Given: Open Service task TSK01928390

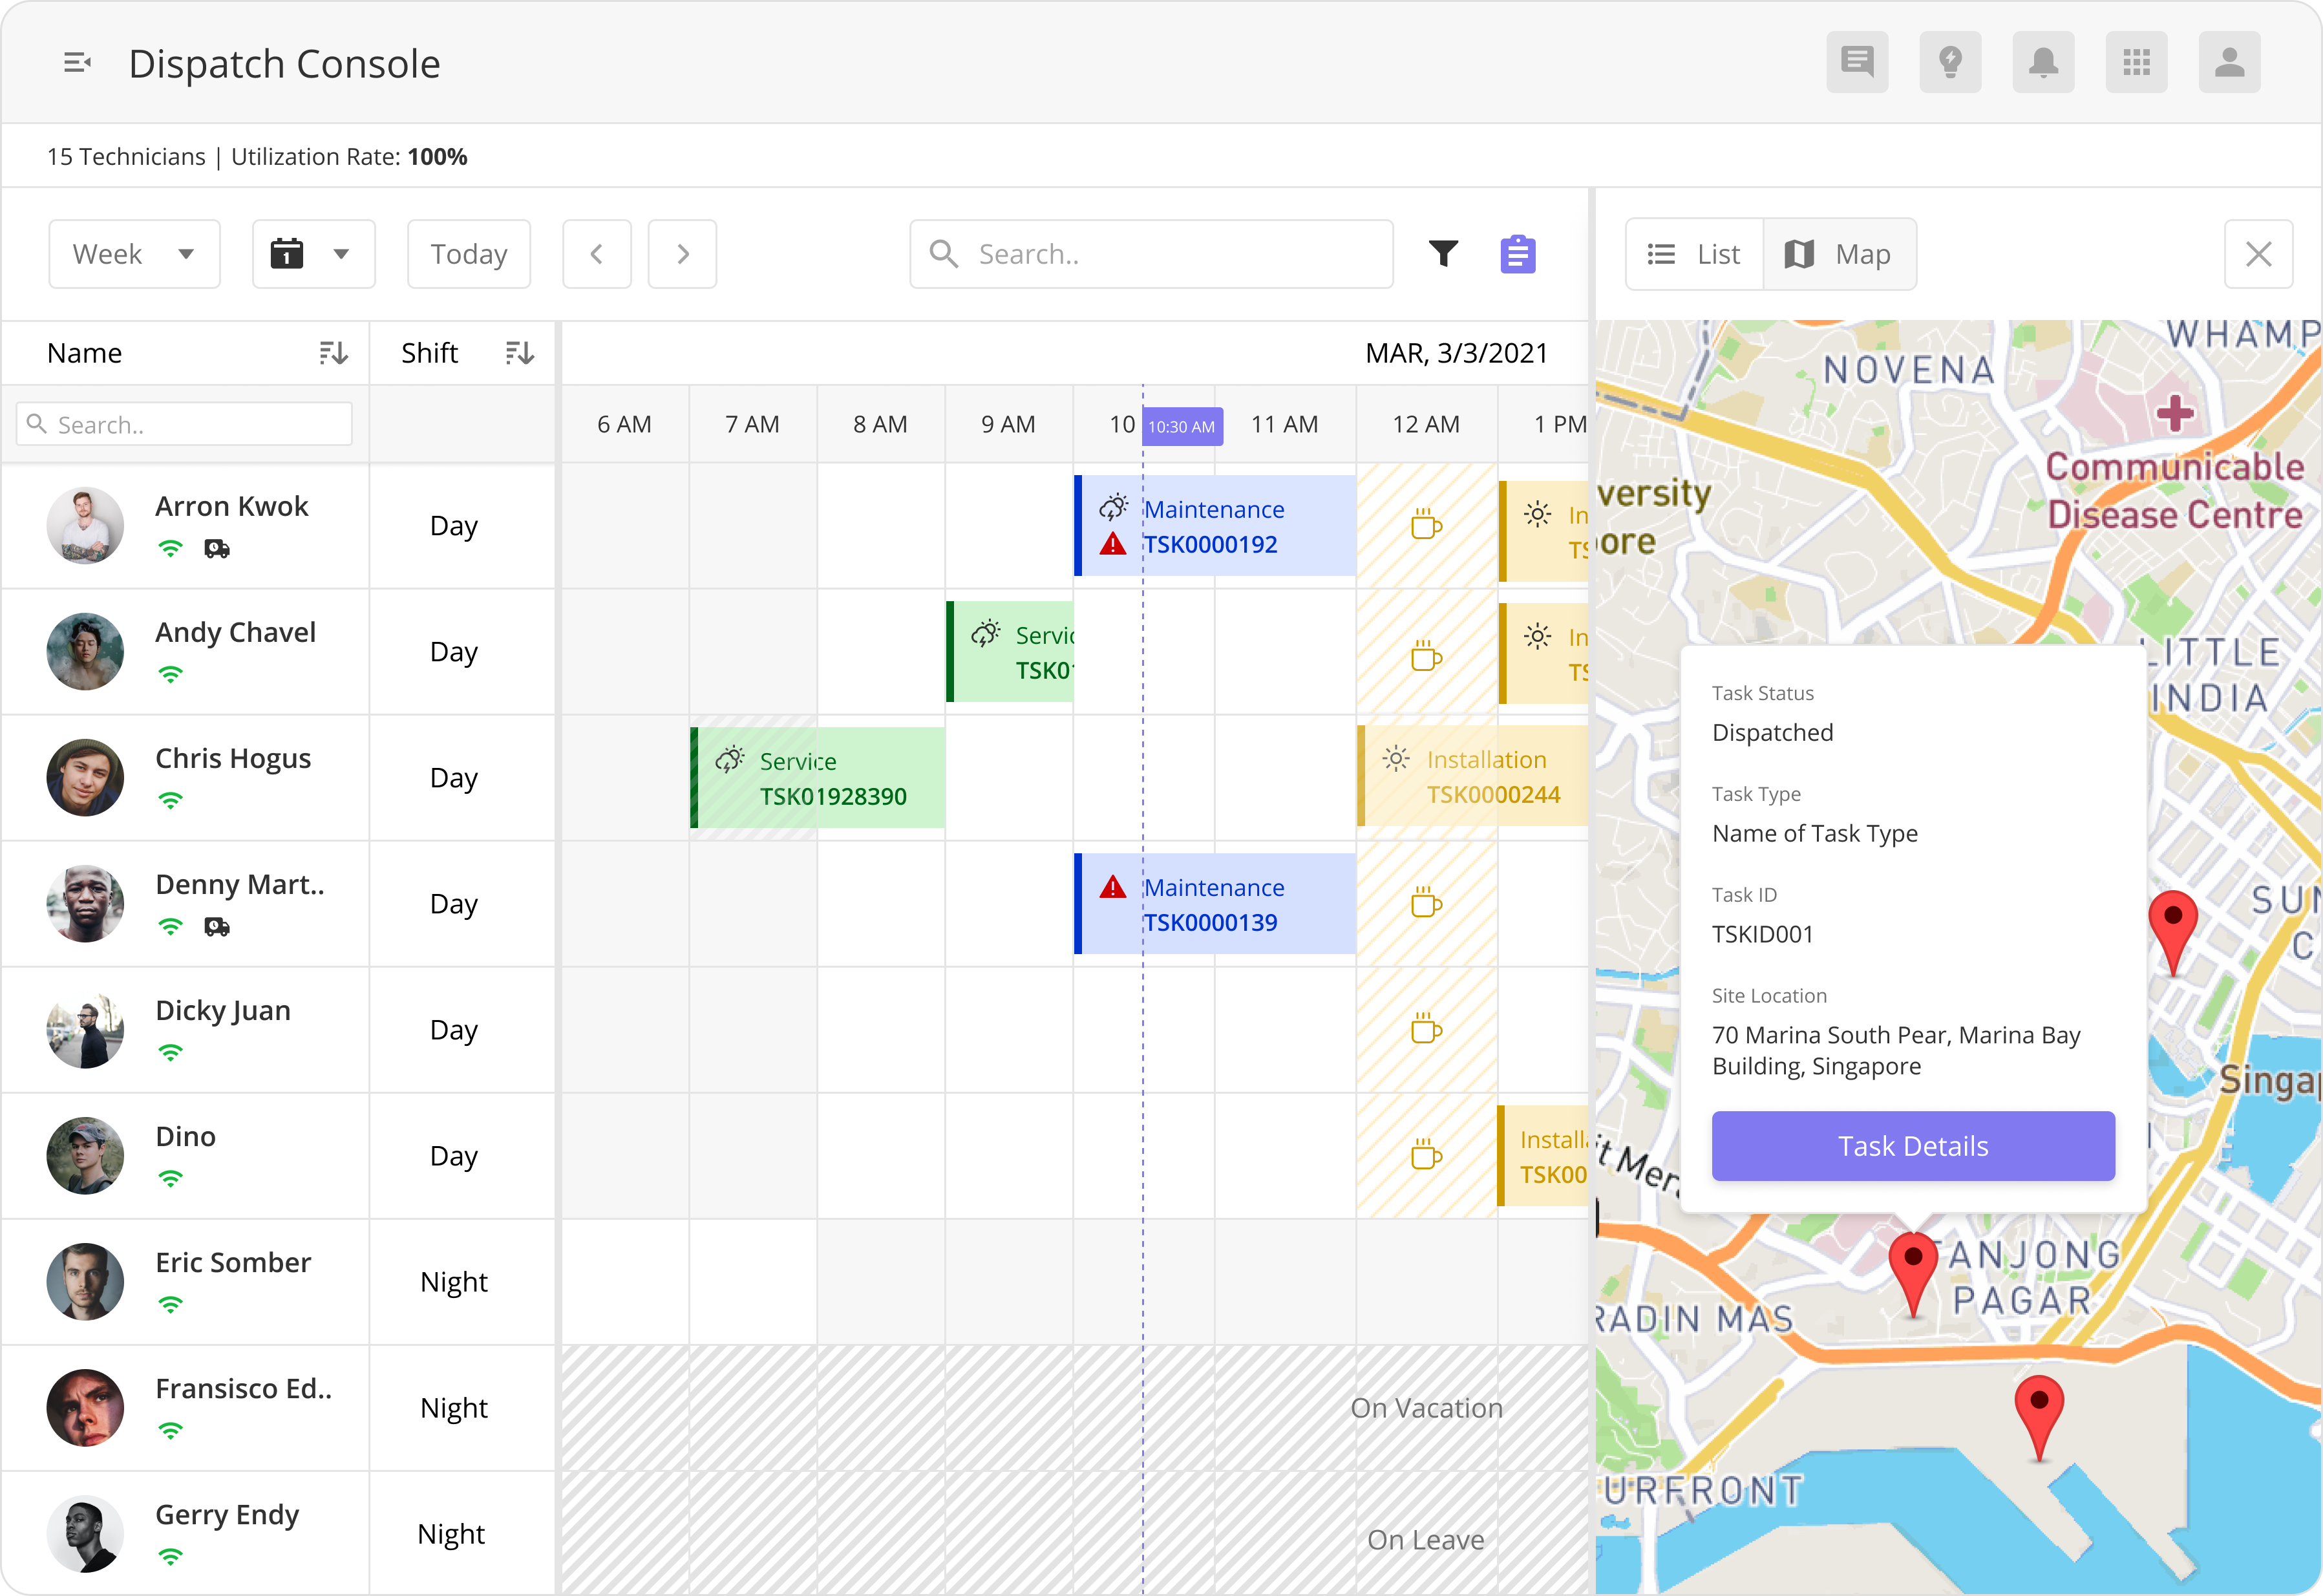Looking at the screenshot, I should pos(818,778).
